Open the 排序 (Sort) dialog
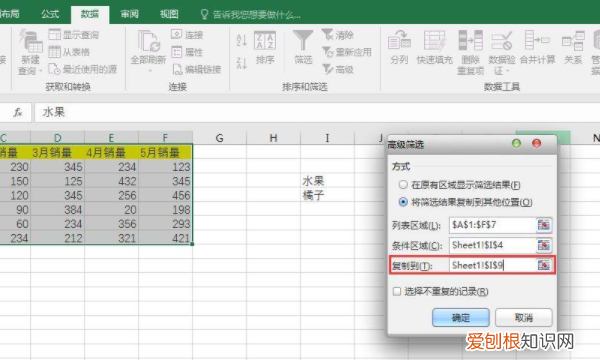This screenshot has width=600, height=360. tap(265, 48)
